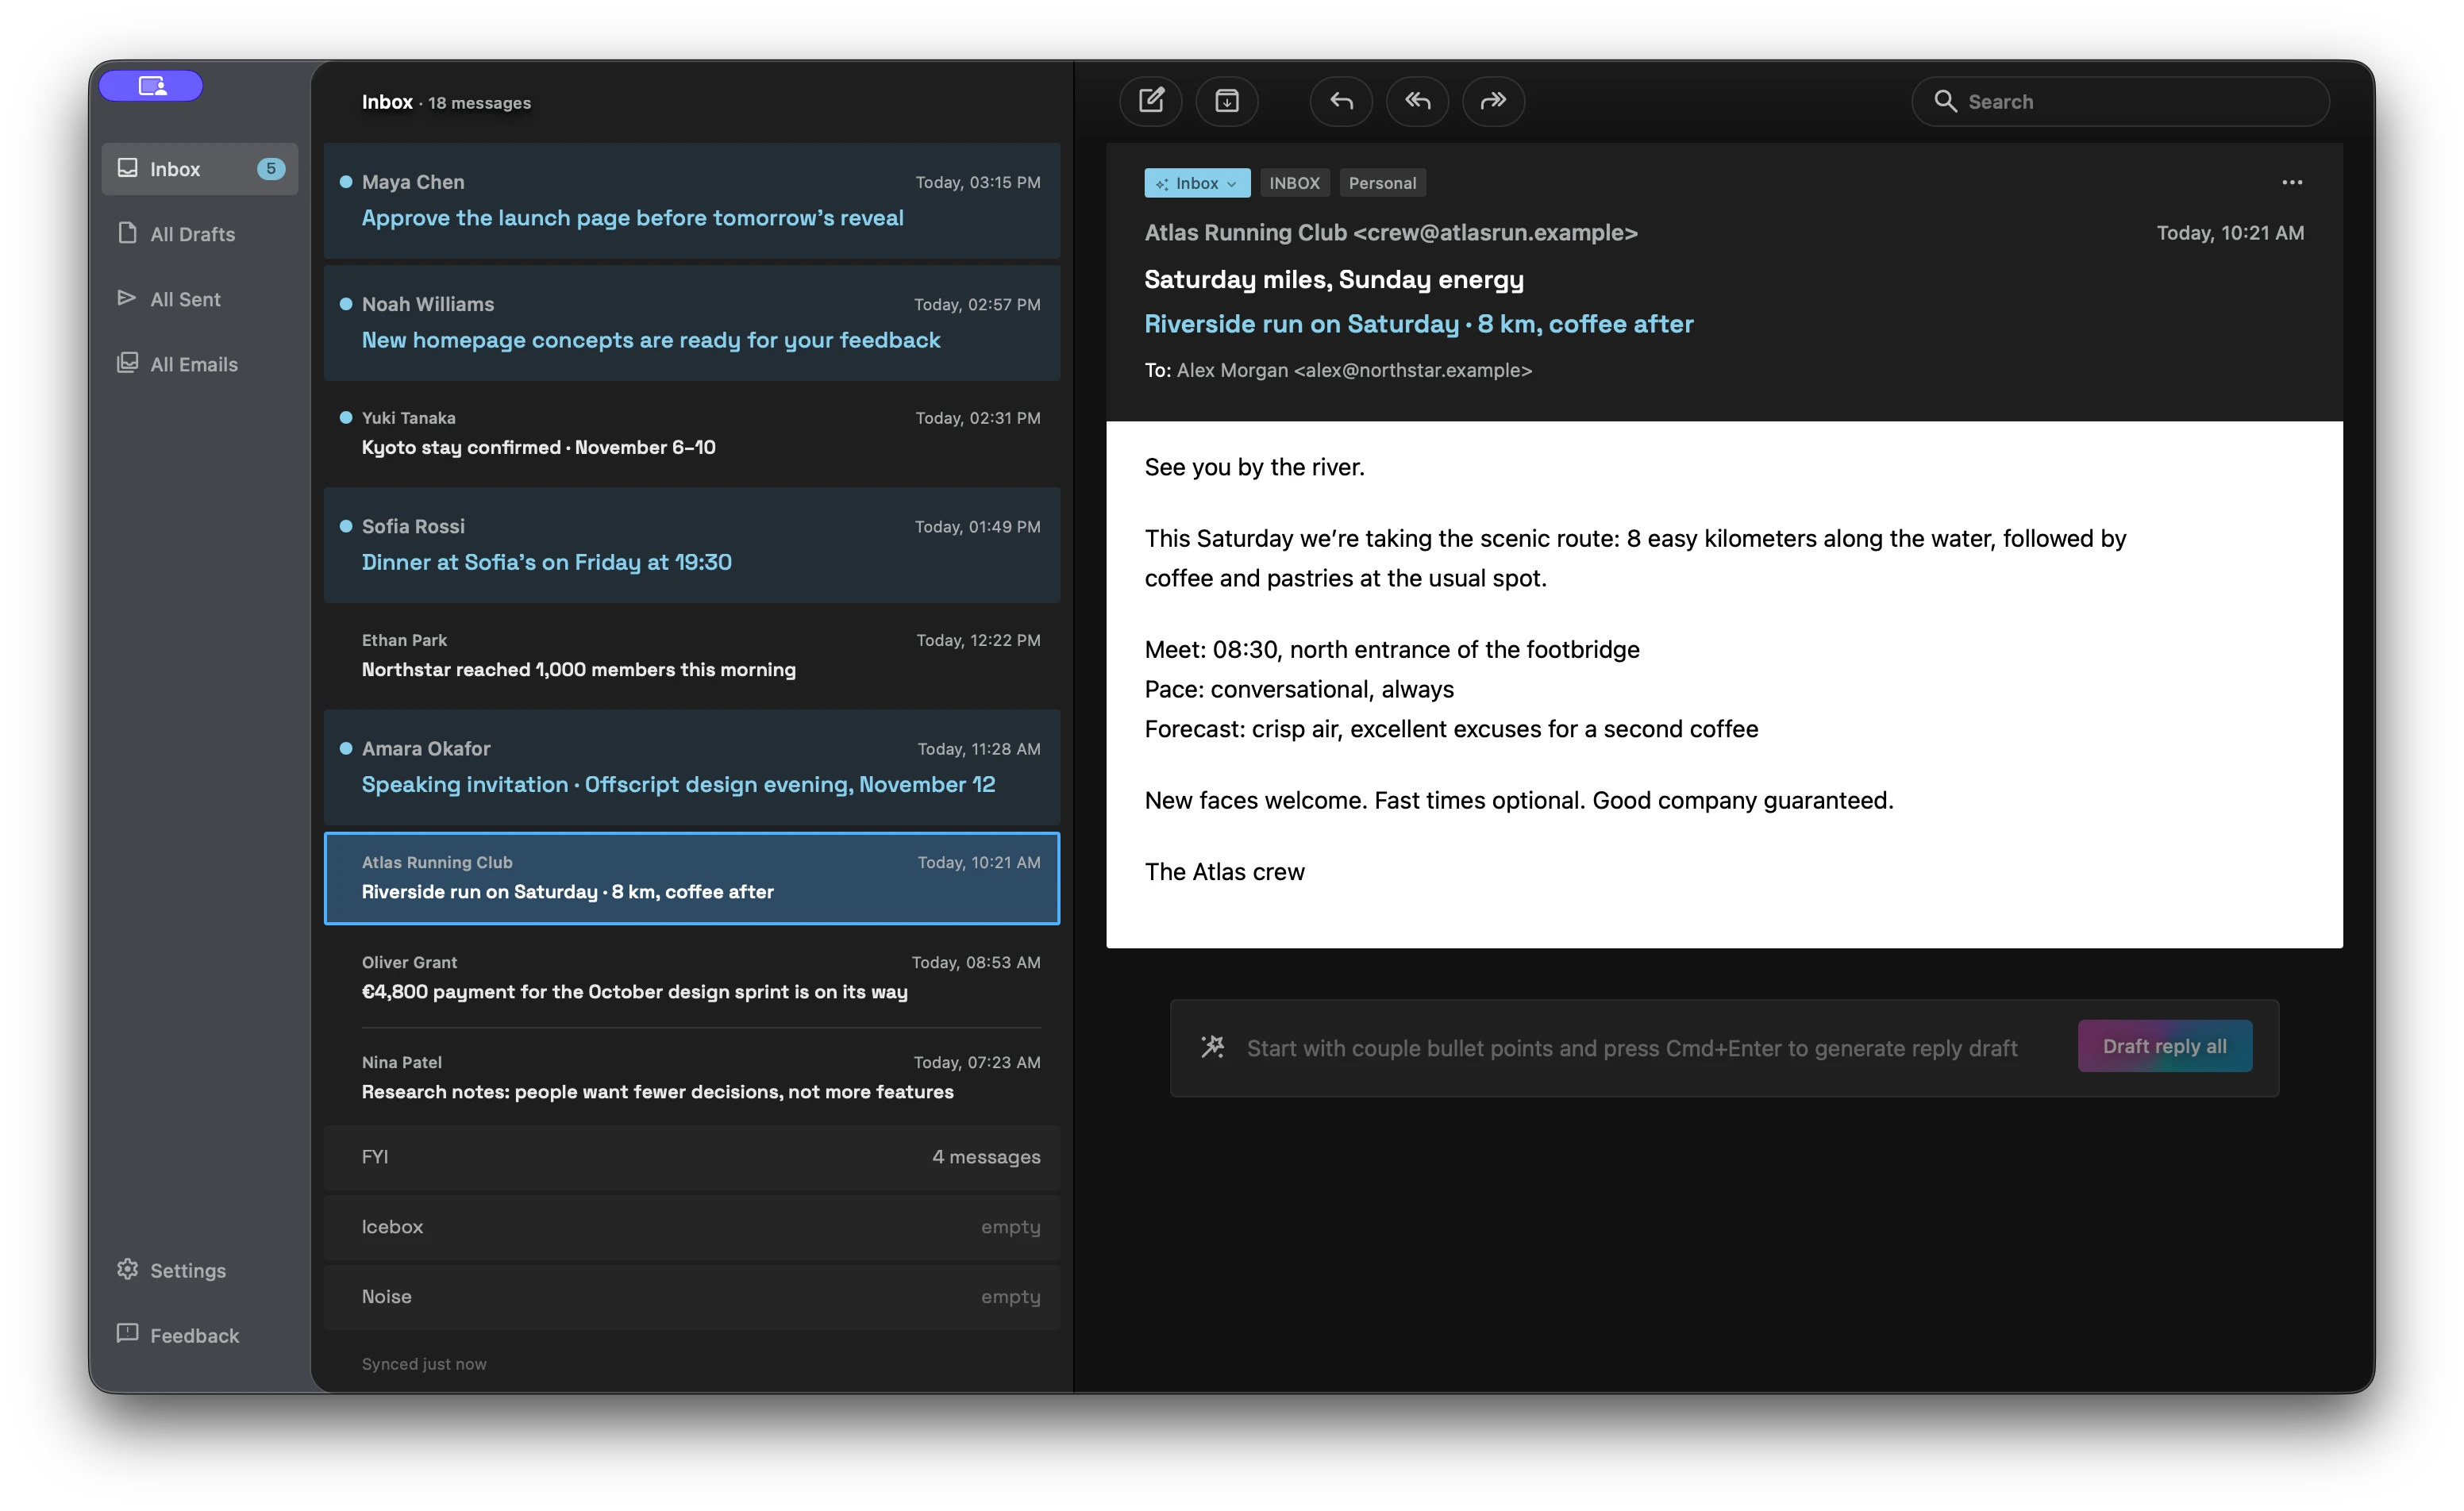Click the purple account switcher badge
Viewport: 2464px width, 1511px height.
pos(151,86)
